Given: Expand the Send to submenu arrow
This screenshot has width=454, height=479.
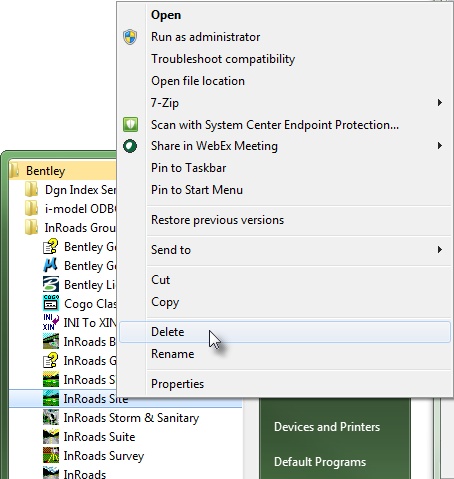Looking at the screenshot, I should click(440, 249).
